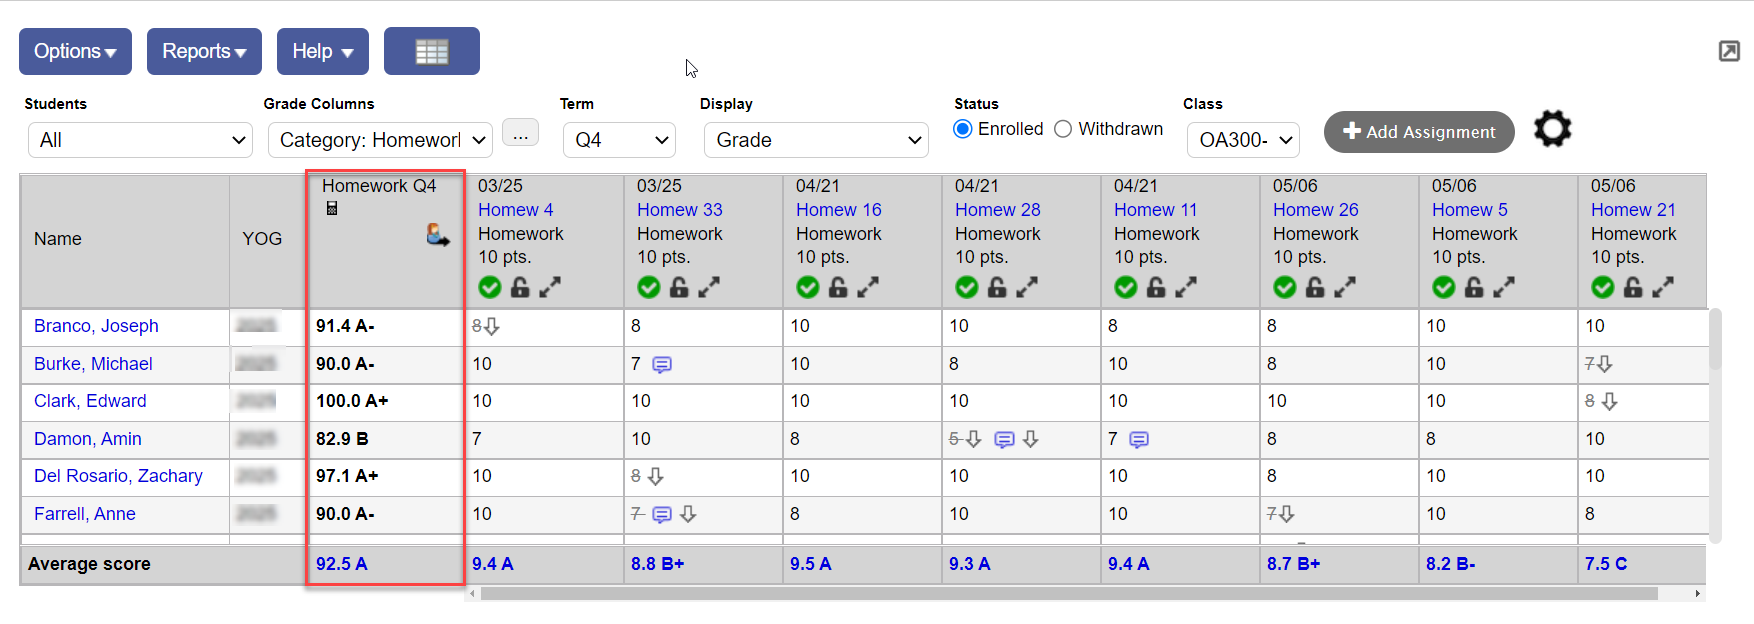The height and width of the screenshot is (624, 1754).
Task: Click green checkmark under Homew 33
Action: (x=649, y=287)
